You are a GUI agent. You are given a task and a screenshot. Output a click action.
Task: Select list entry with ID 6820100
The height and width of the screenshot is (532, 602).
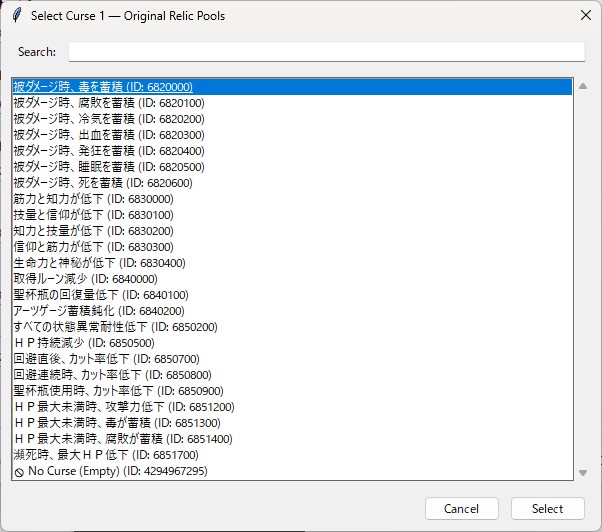pos(292,102)
